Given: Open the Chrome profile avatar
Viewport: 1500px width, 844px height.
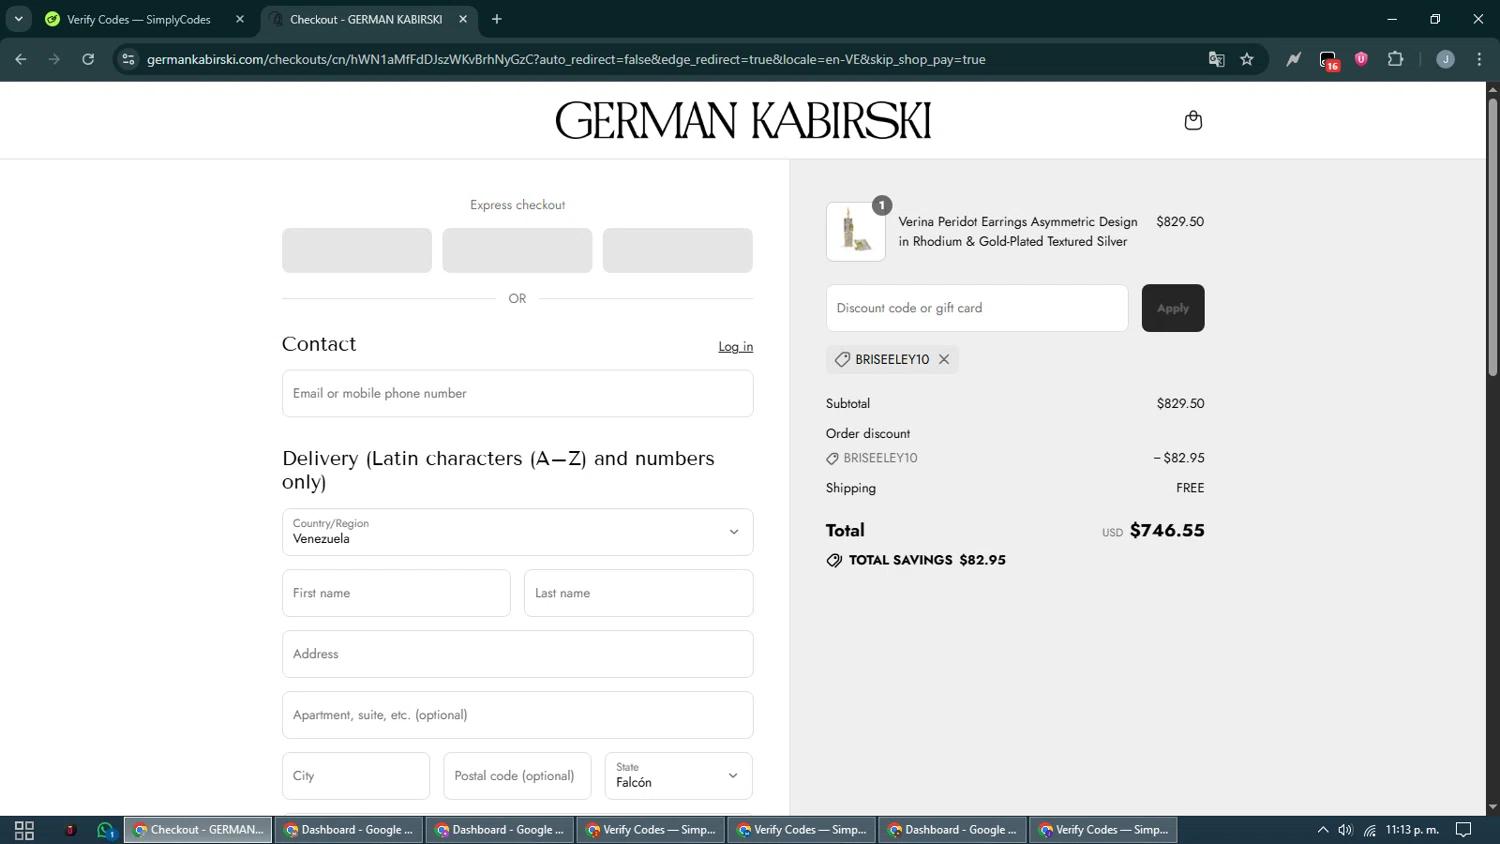Looking at the screenshot, I should [x=1445, y=59].
